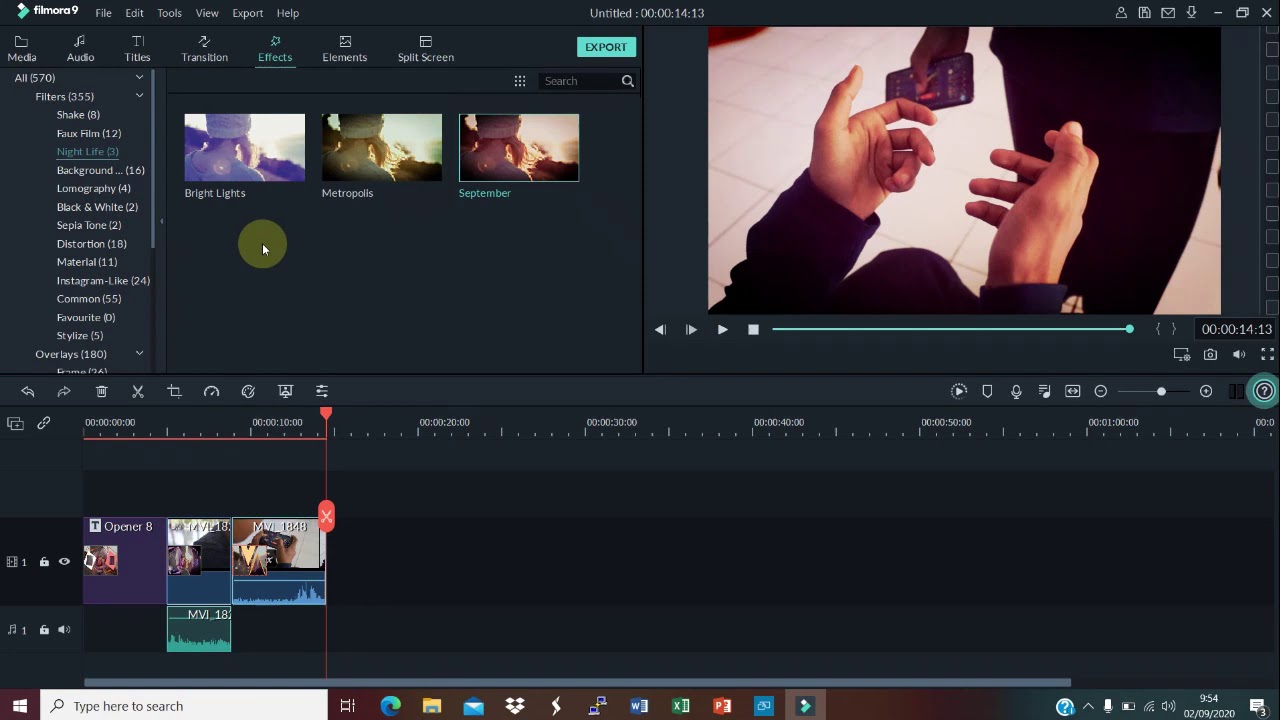1280x720 pixels.
Task: Delete selected clip with trash icon
Action: (x=101, y=391)
